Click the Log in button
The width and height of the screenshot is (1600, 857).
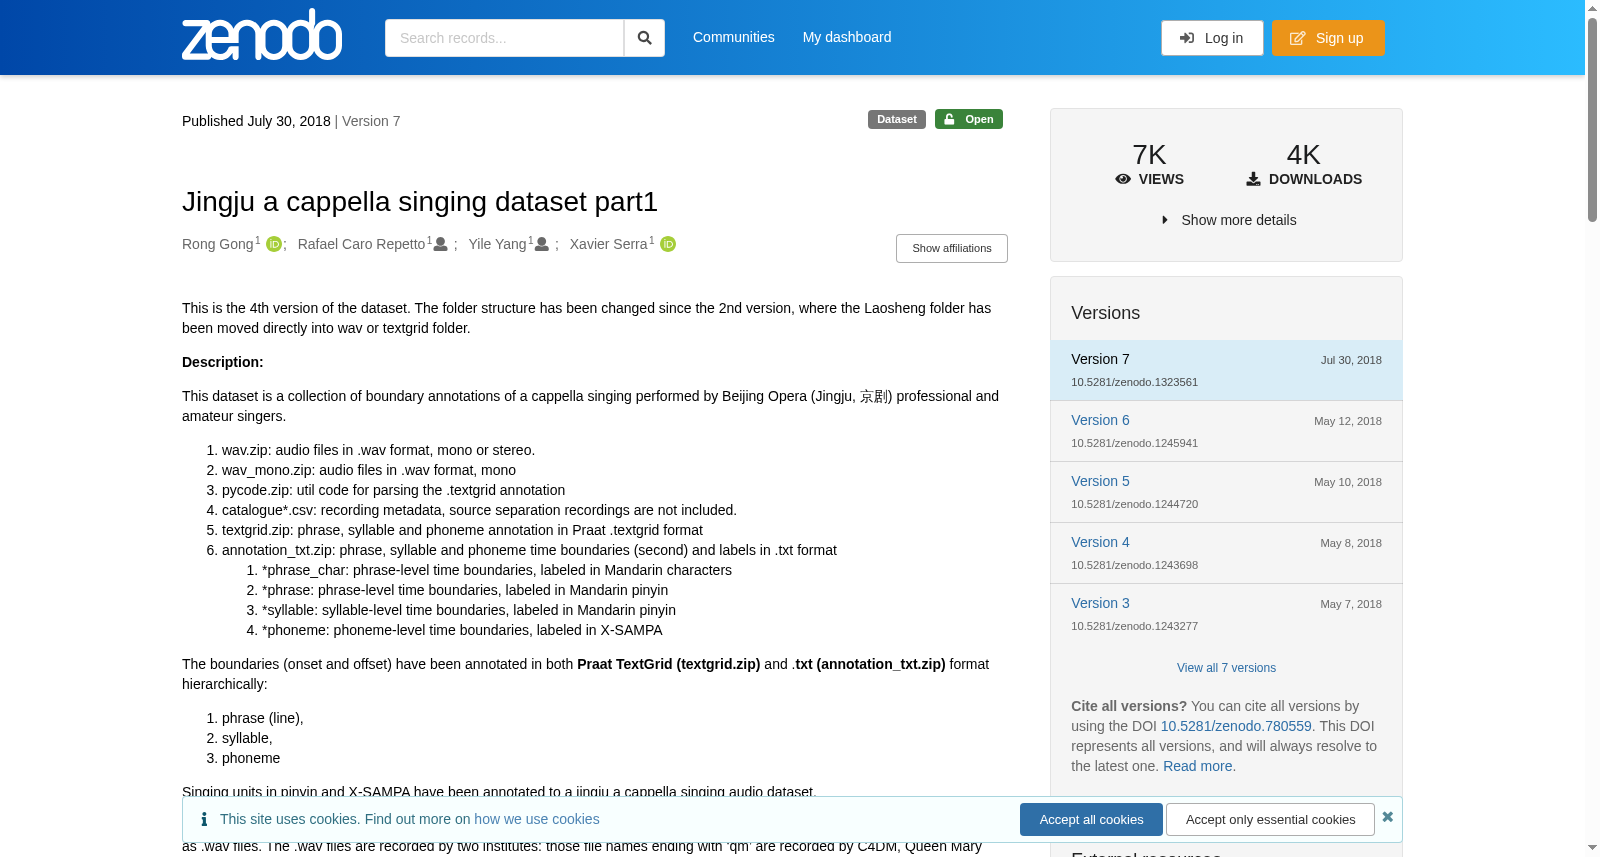pyautogui.click(x=1212, y=38)
